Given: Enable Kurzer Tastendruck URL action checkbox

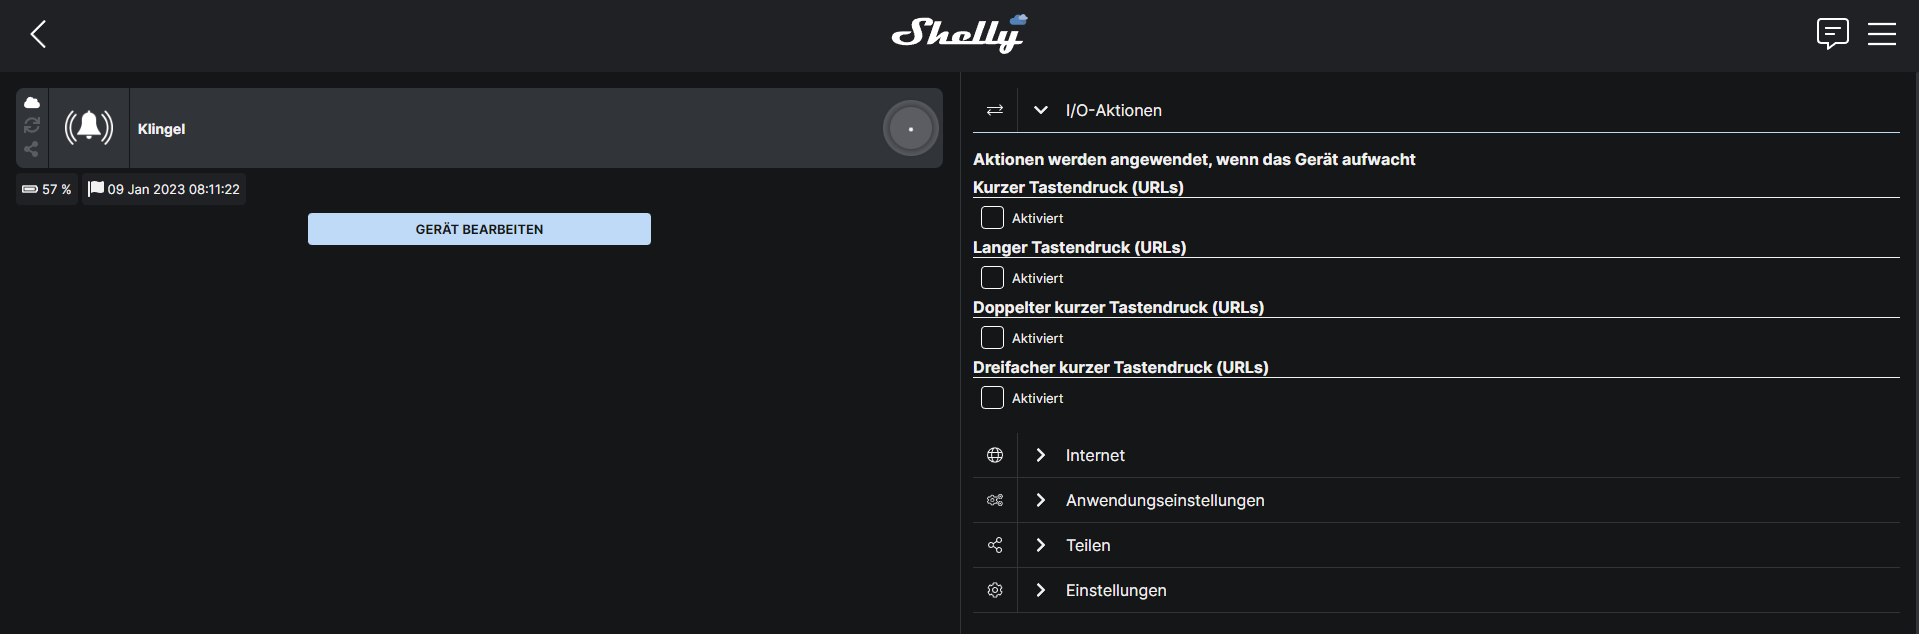Looking at the screenshot, I should coord(992,218).
